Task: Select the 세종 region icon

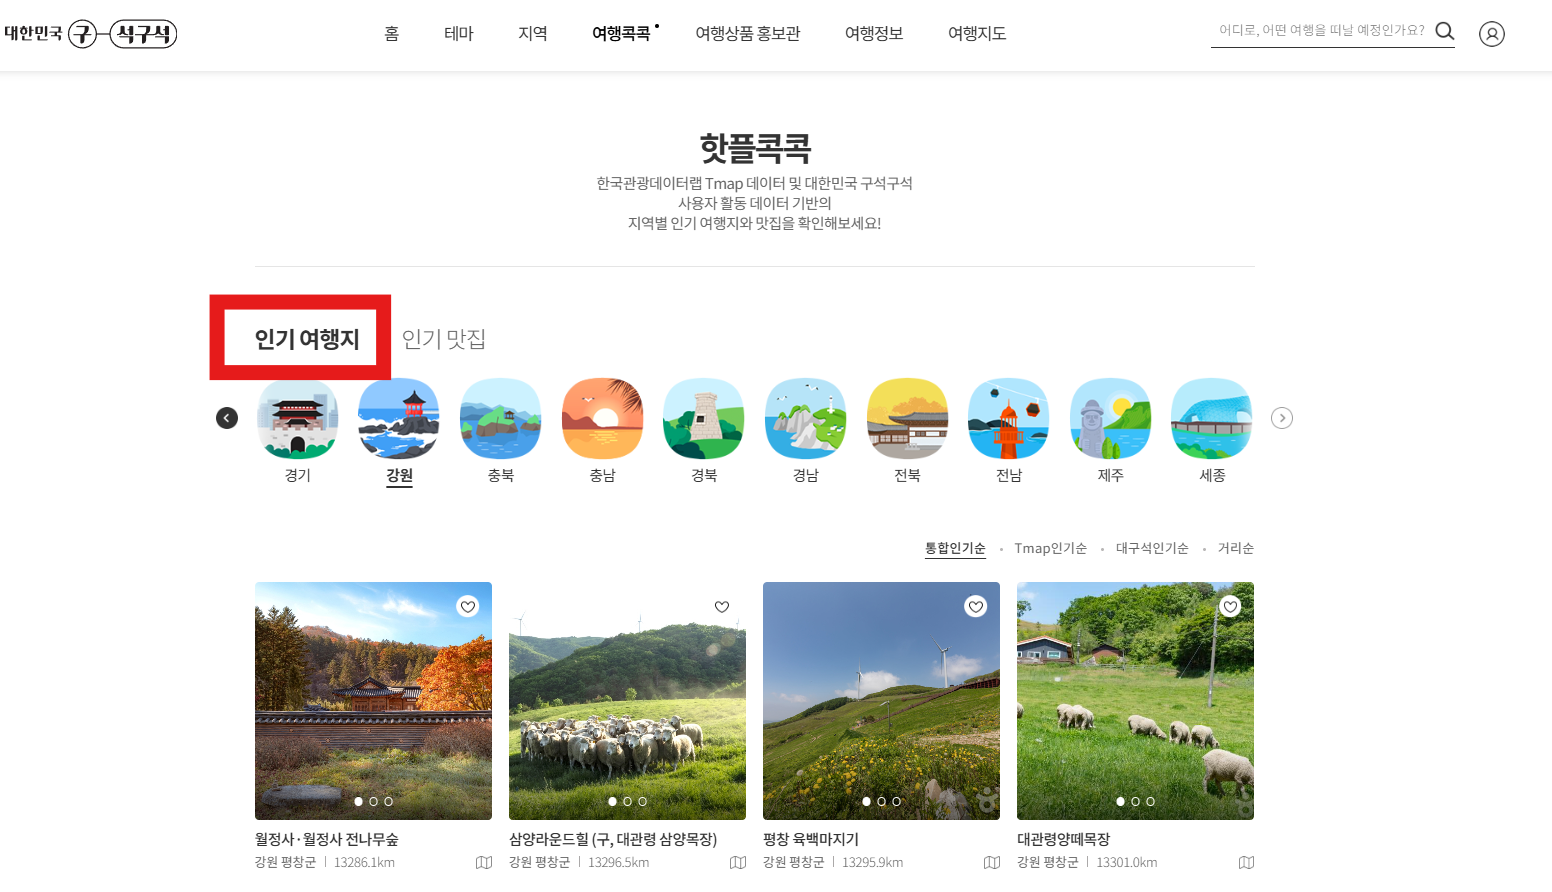Action: [x=1212, y=419]
